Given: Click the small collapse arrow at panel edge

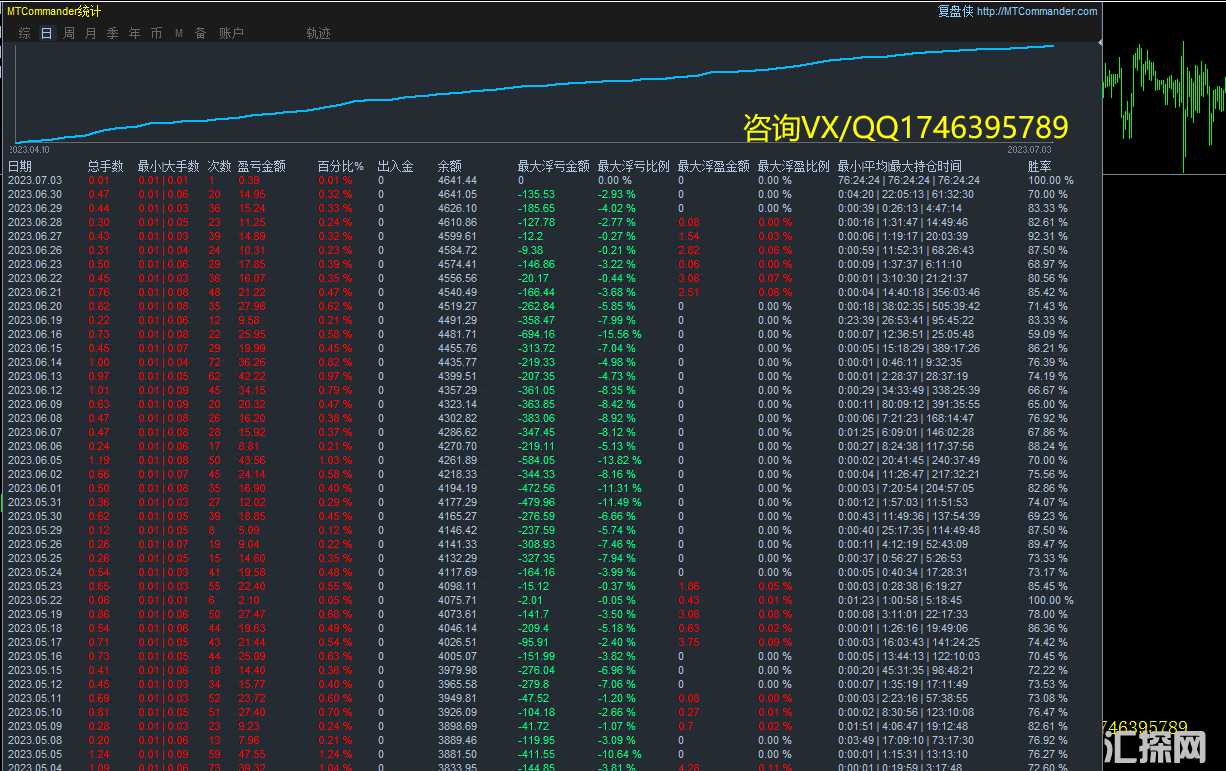Looking at the screenshot, I should [x=1100, y=42].
